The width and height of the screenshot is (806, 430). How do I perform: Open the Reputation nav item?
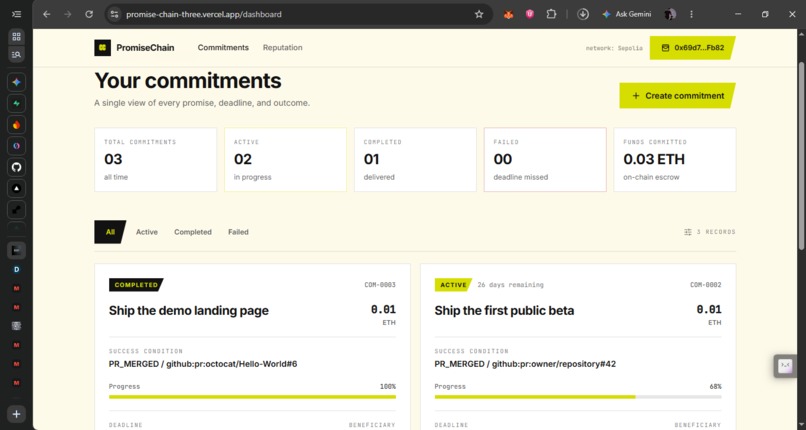[x=283, y=48]
